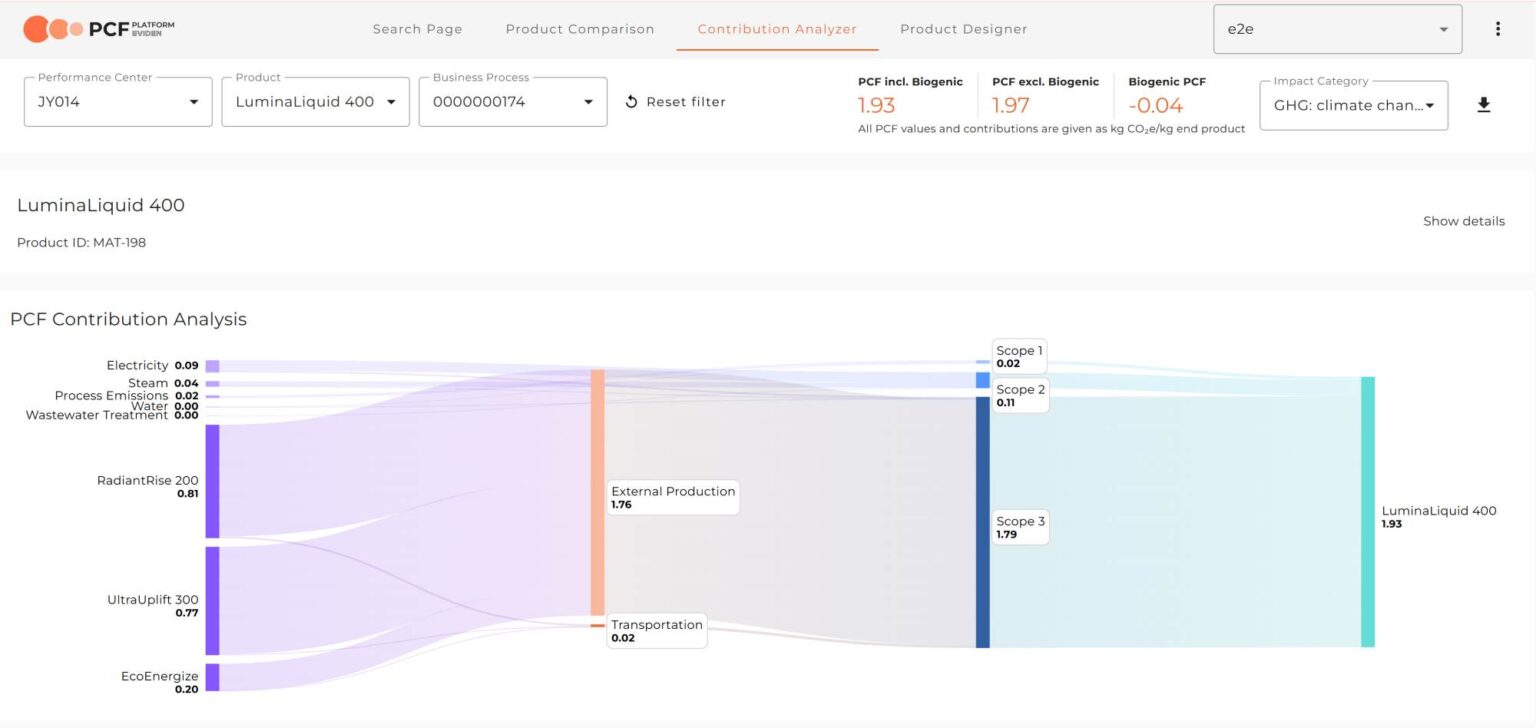
Task: Open the three-dot more options menu
Action: click(x=1497, y=29)
